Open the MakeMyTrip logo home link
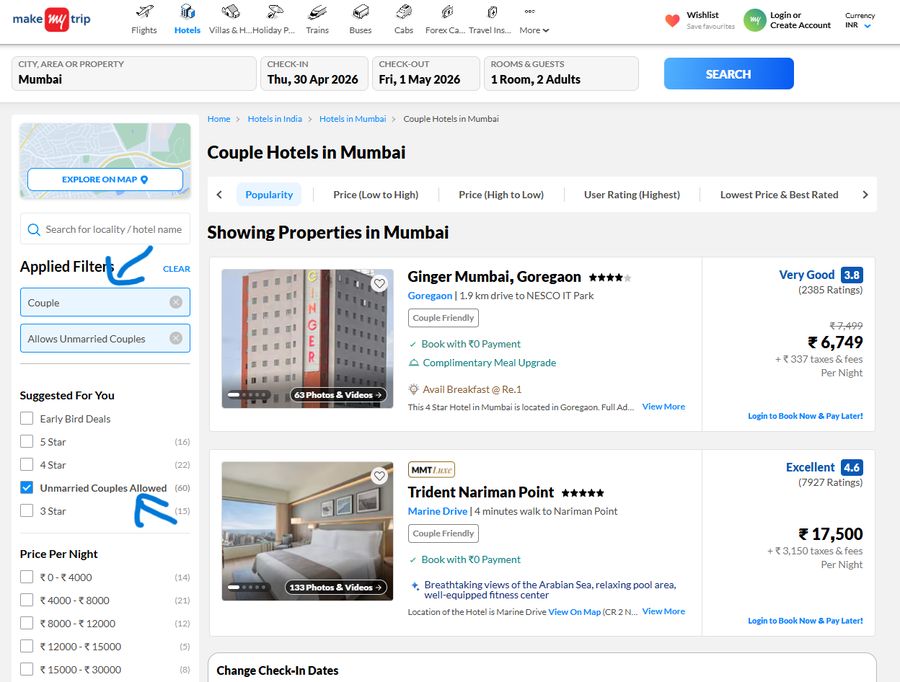900x682 pixels. point(52,19)
